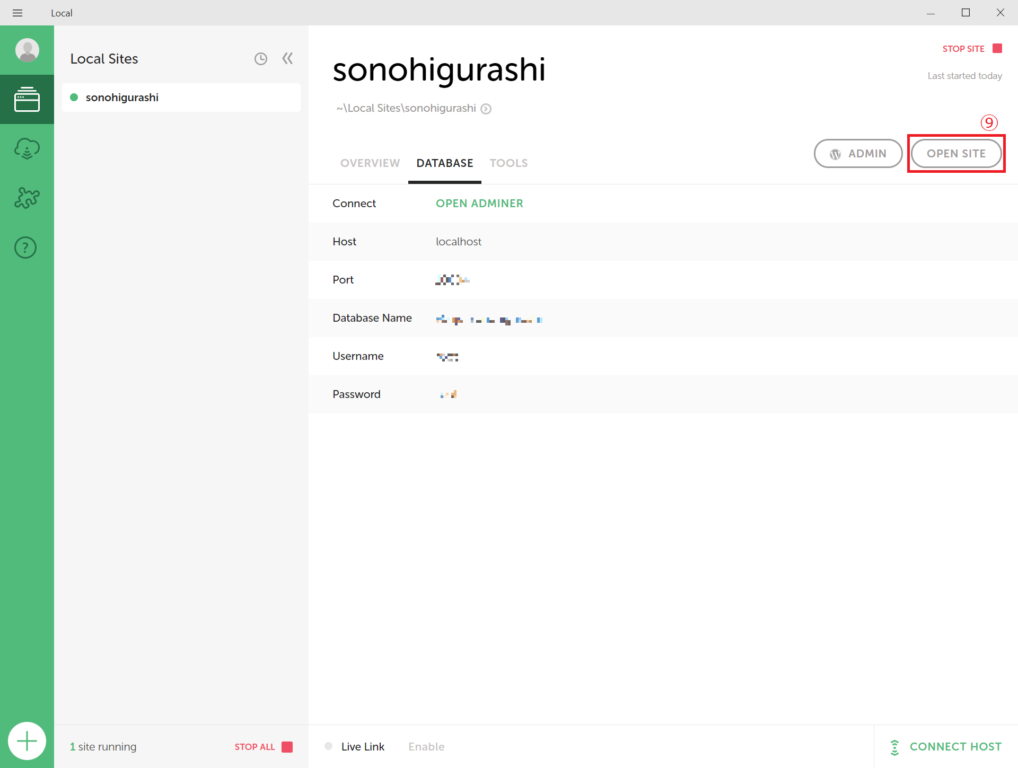The width and height of the screenshot is (1018, 768).
Task: Click the blurred Database Name value
Action: pos(489,319)
